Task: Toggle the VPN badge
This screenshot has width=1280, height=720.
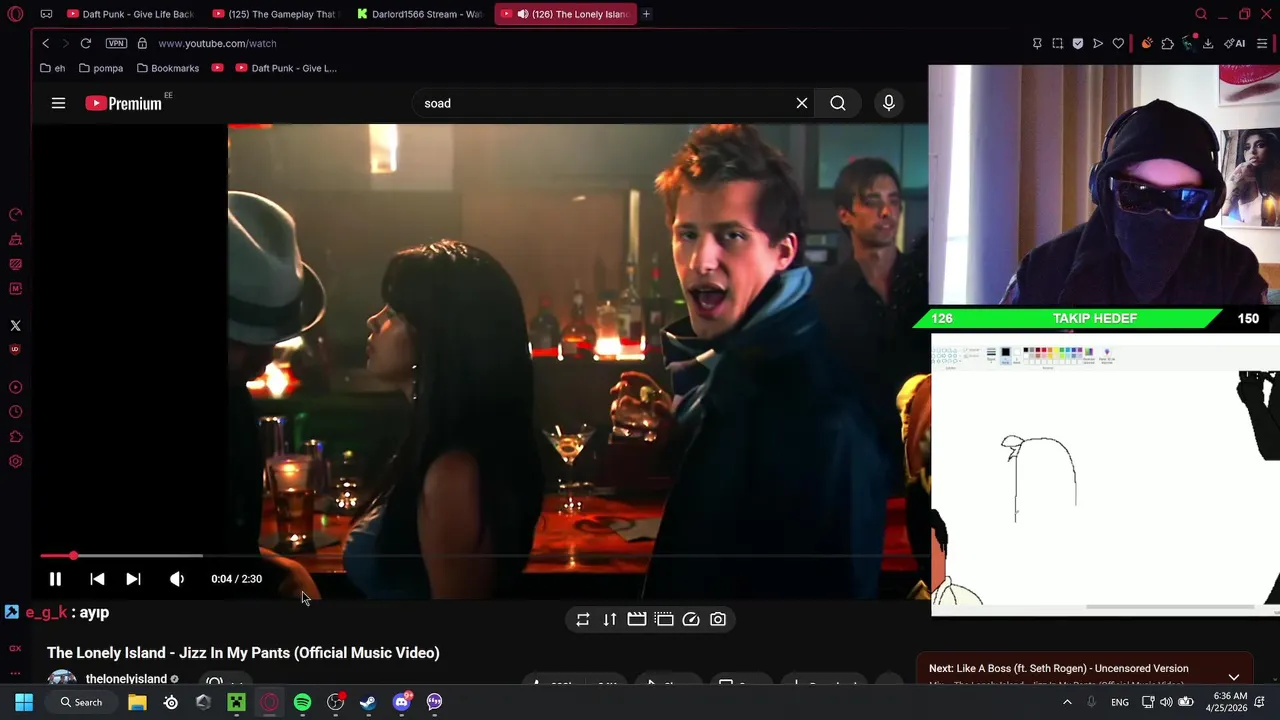Action: (116, 43)
